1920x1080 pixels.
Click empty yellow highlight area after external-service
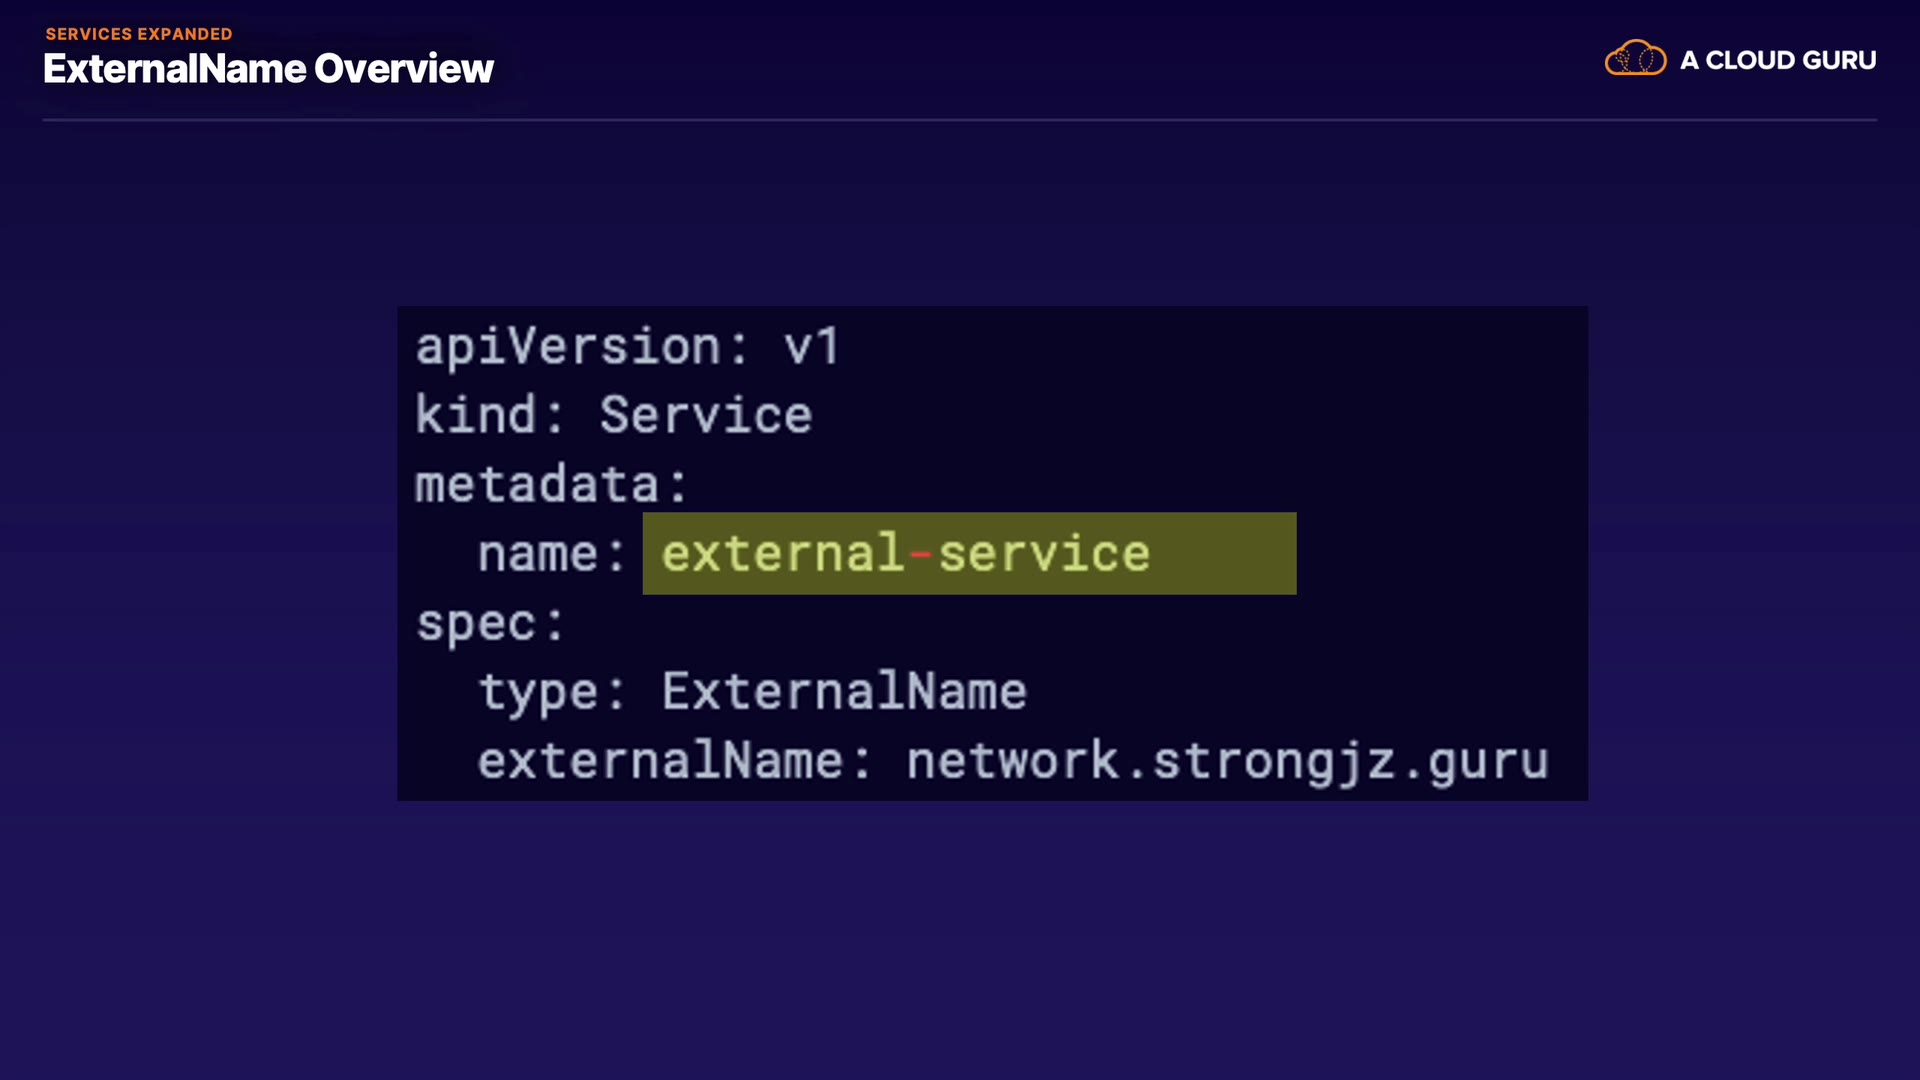(x=1225, y=554)
